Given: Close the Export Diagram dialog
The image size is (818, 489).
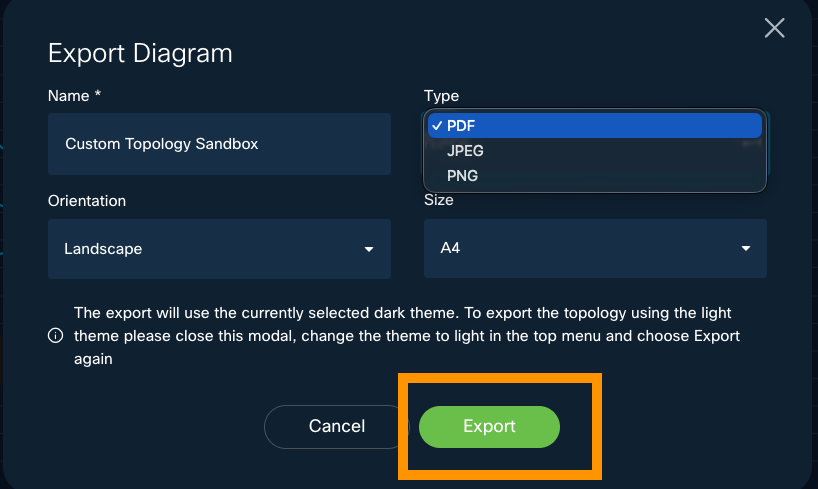Looking at the screenshot, I should (x=774, y=28).
